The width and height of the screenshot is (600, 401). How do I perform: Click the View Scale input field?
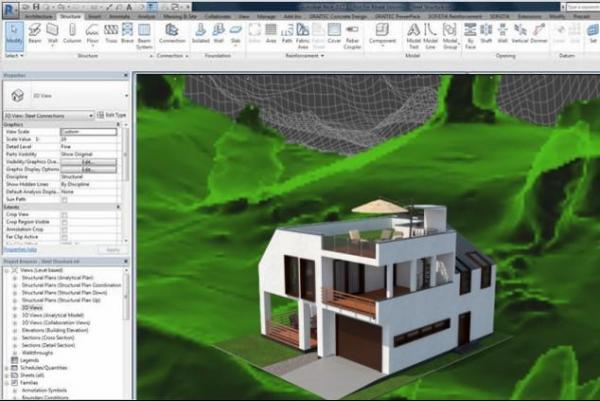pyautogui.click(x=91, y=131)
